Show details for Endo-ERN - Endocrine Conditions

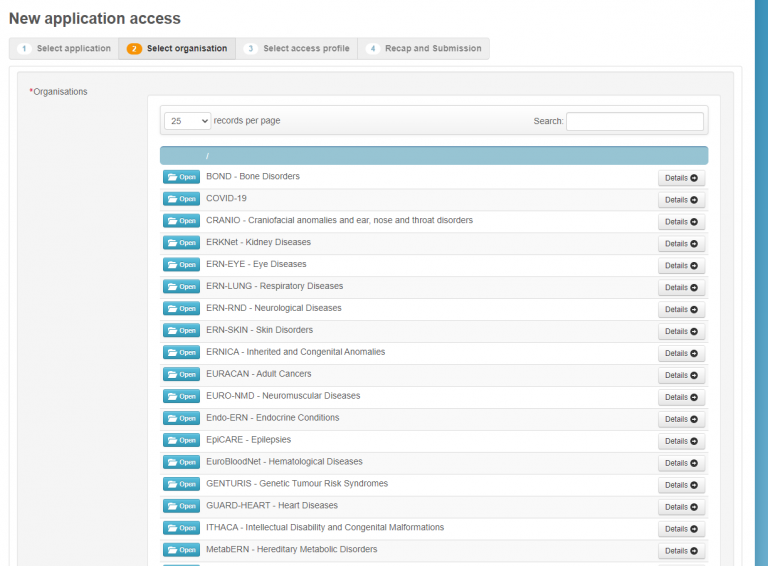pos(681,419)
